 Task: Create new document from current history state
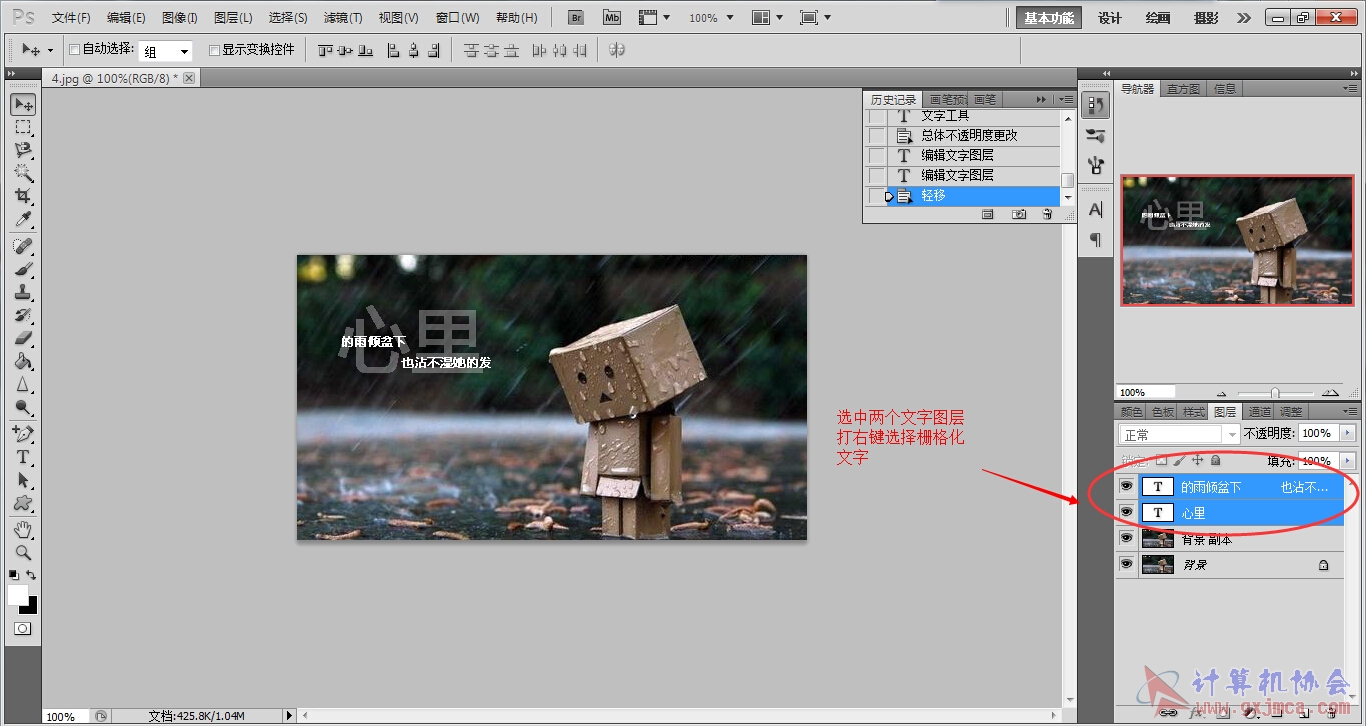tap(987, 214)
